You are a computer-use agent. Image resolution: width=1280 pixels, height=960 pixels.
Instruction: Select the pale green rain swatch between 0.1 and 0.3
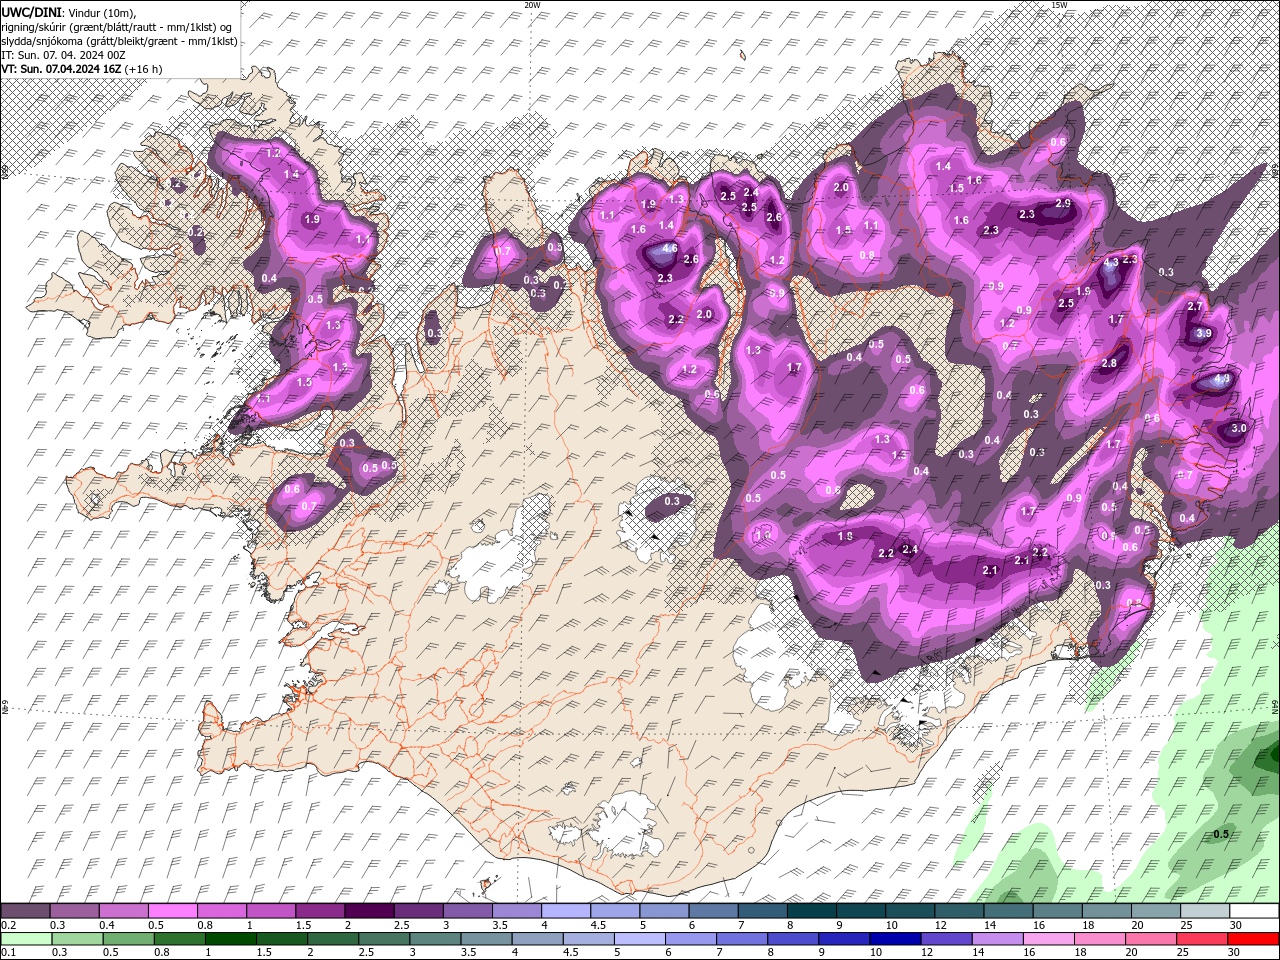point(25,939)
